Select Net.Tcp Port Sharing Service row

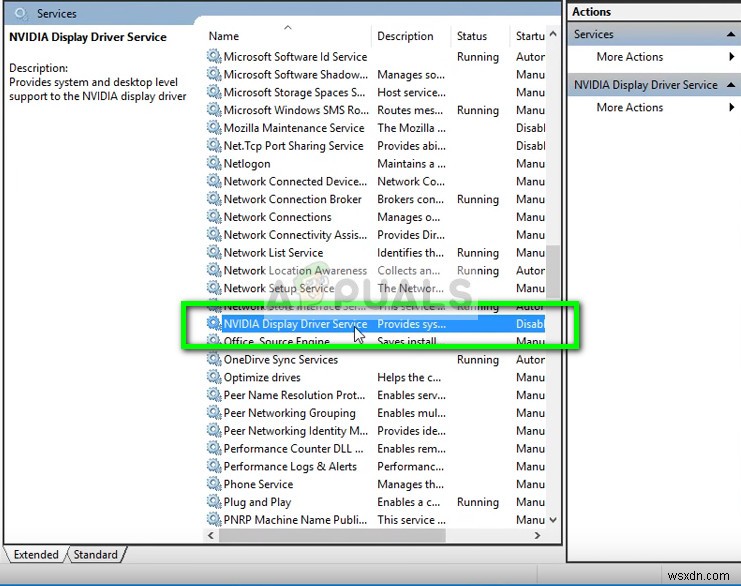[376, 146]
